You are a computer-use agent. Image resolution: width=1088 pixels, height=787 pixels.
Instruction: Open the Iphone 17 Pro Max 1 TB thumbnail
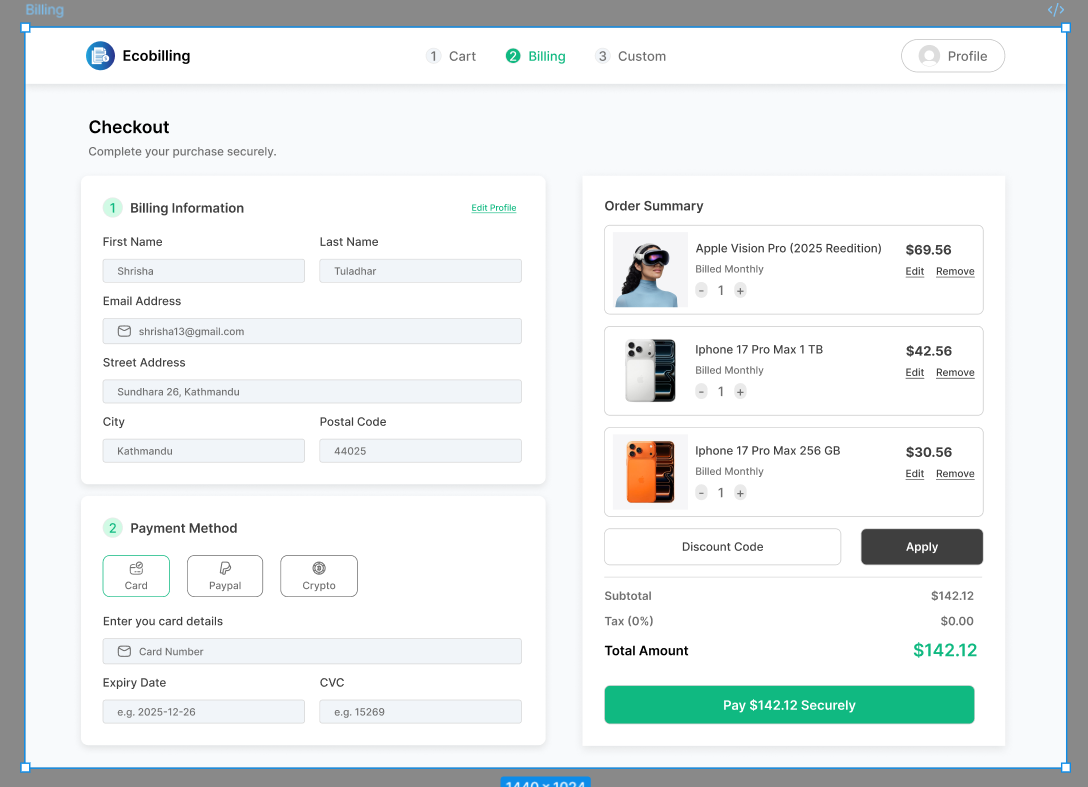pyautogui.click(x=650, y=371)
